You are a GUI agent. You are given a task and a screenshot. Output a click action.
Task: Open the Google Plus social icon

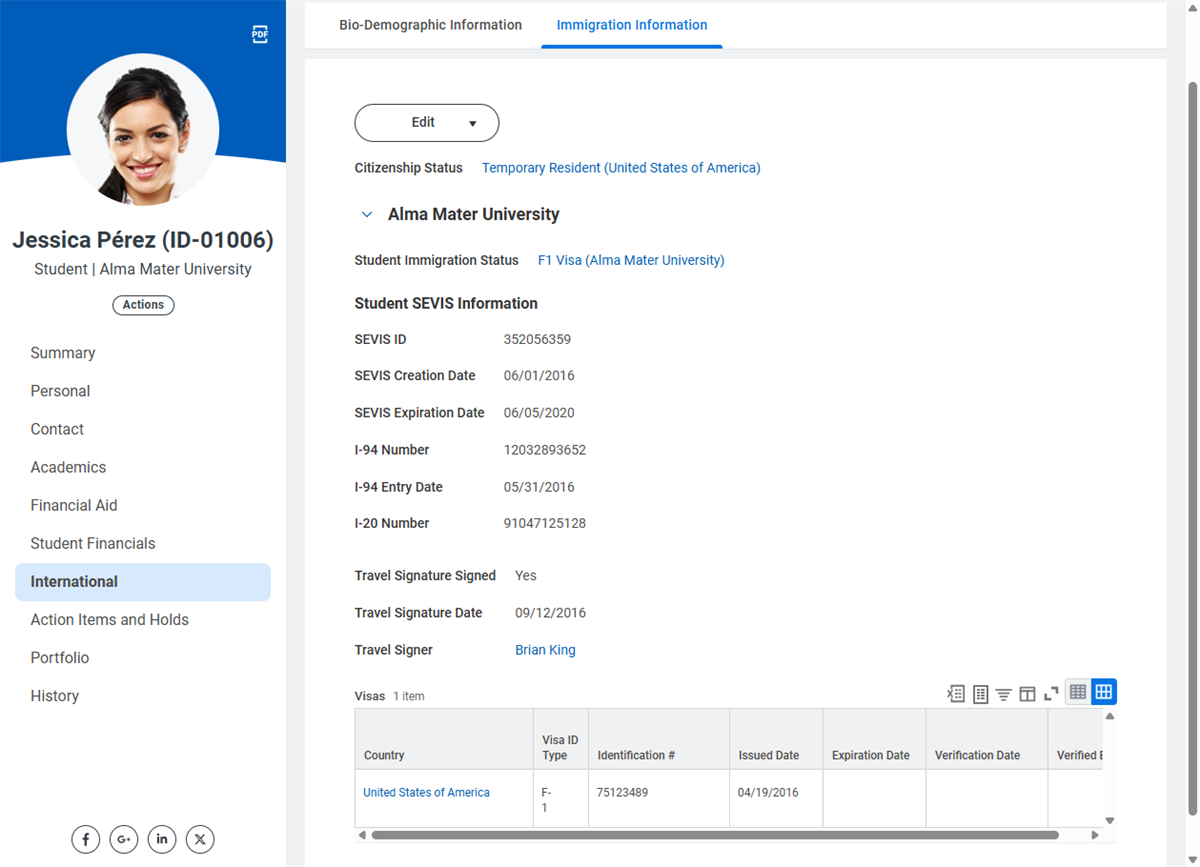[x=124, y=839]
